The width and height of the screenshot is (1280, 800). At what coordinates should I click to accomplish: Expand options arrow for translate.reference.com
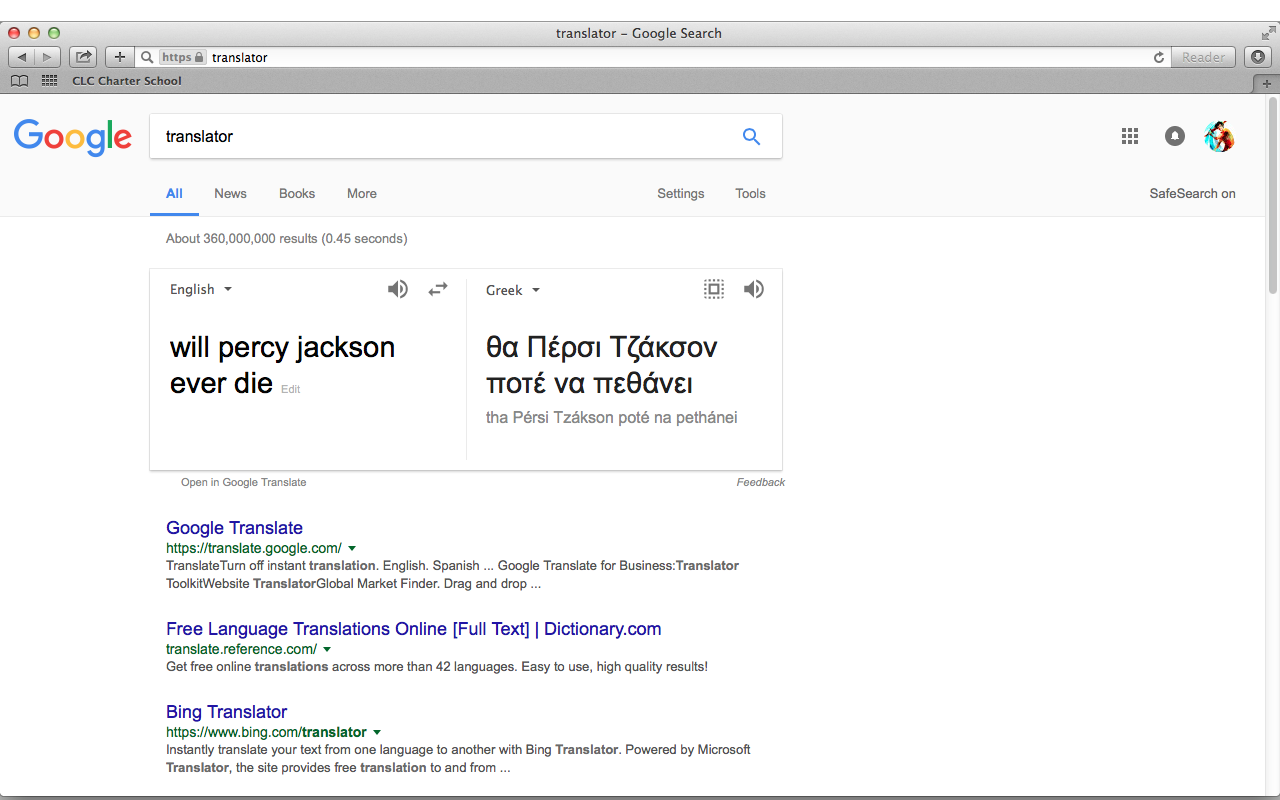point(327,649)
